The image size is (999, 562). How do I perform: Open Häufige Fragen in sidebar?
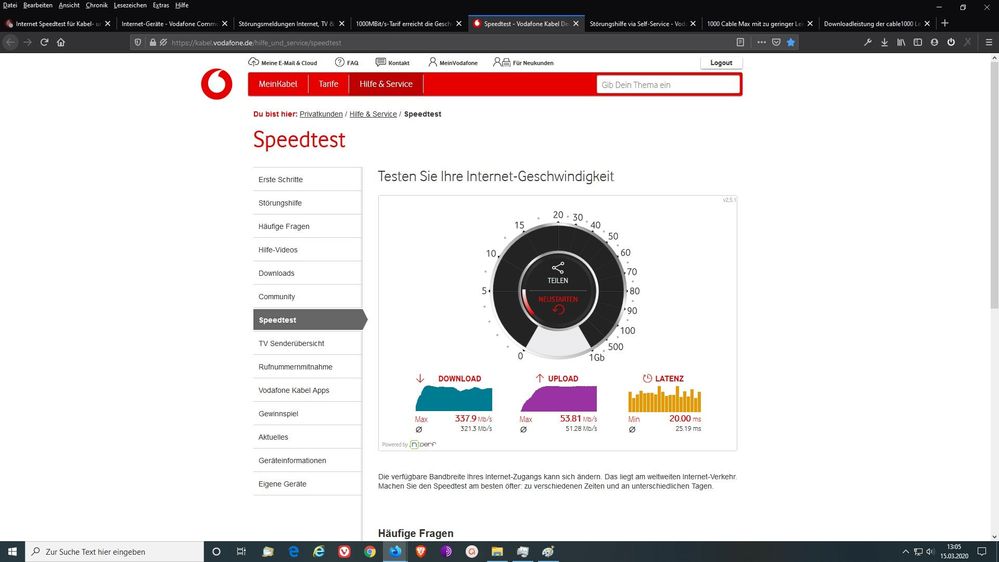coord(307,226)
